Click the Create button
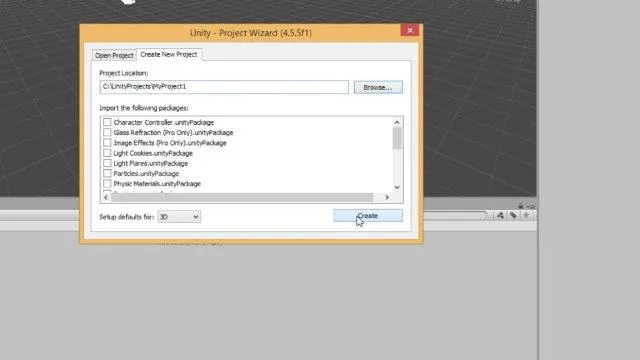 (368, 216)
